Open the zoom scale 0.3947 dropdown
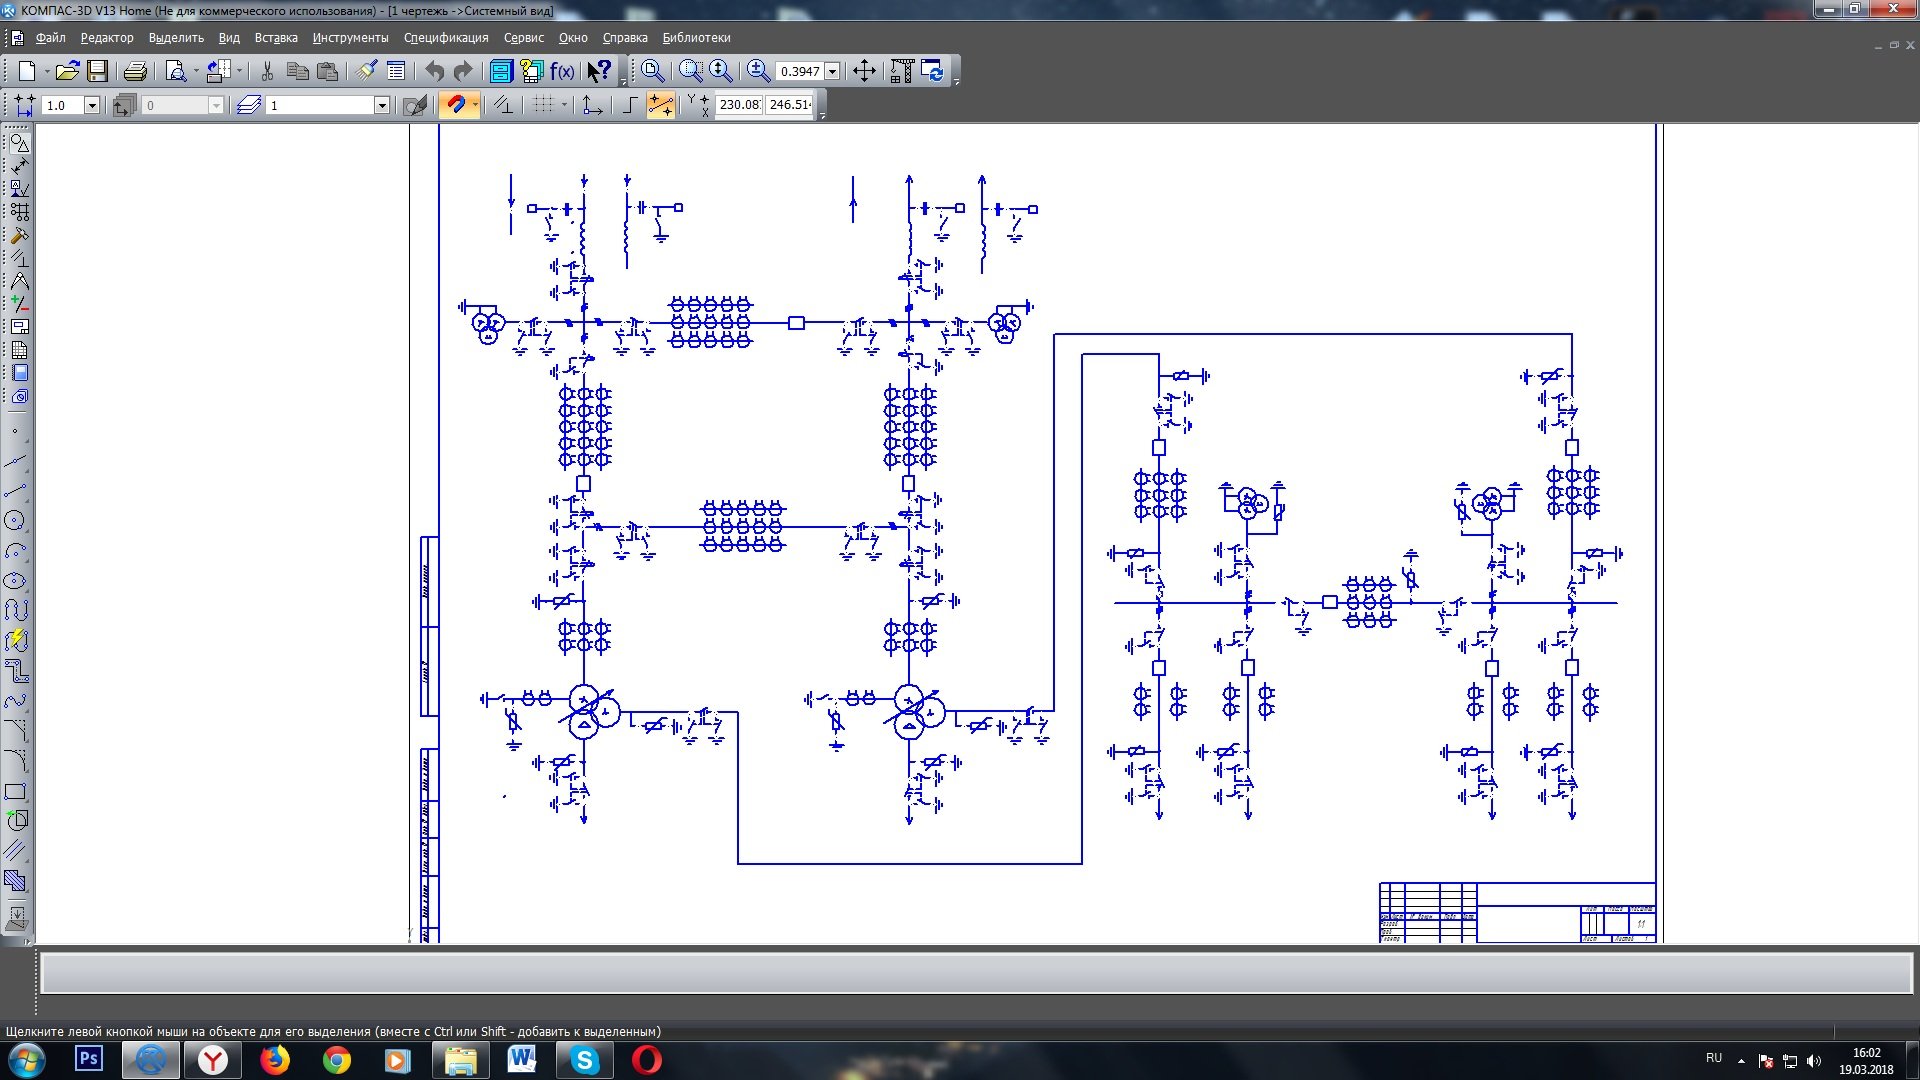1920x1080 pixels. 832,72
